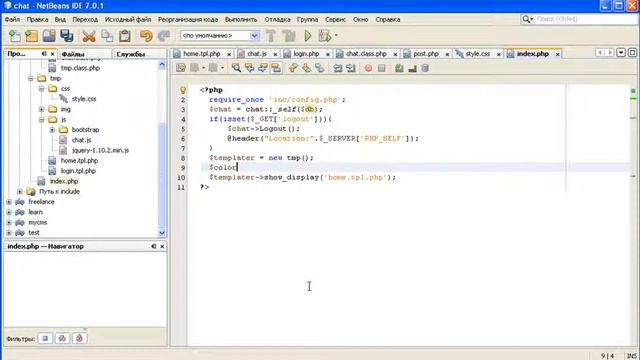Click the lightbulb hint on line 1
The width and height of the screenshot is (640, 360).
(183, 90)
